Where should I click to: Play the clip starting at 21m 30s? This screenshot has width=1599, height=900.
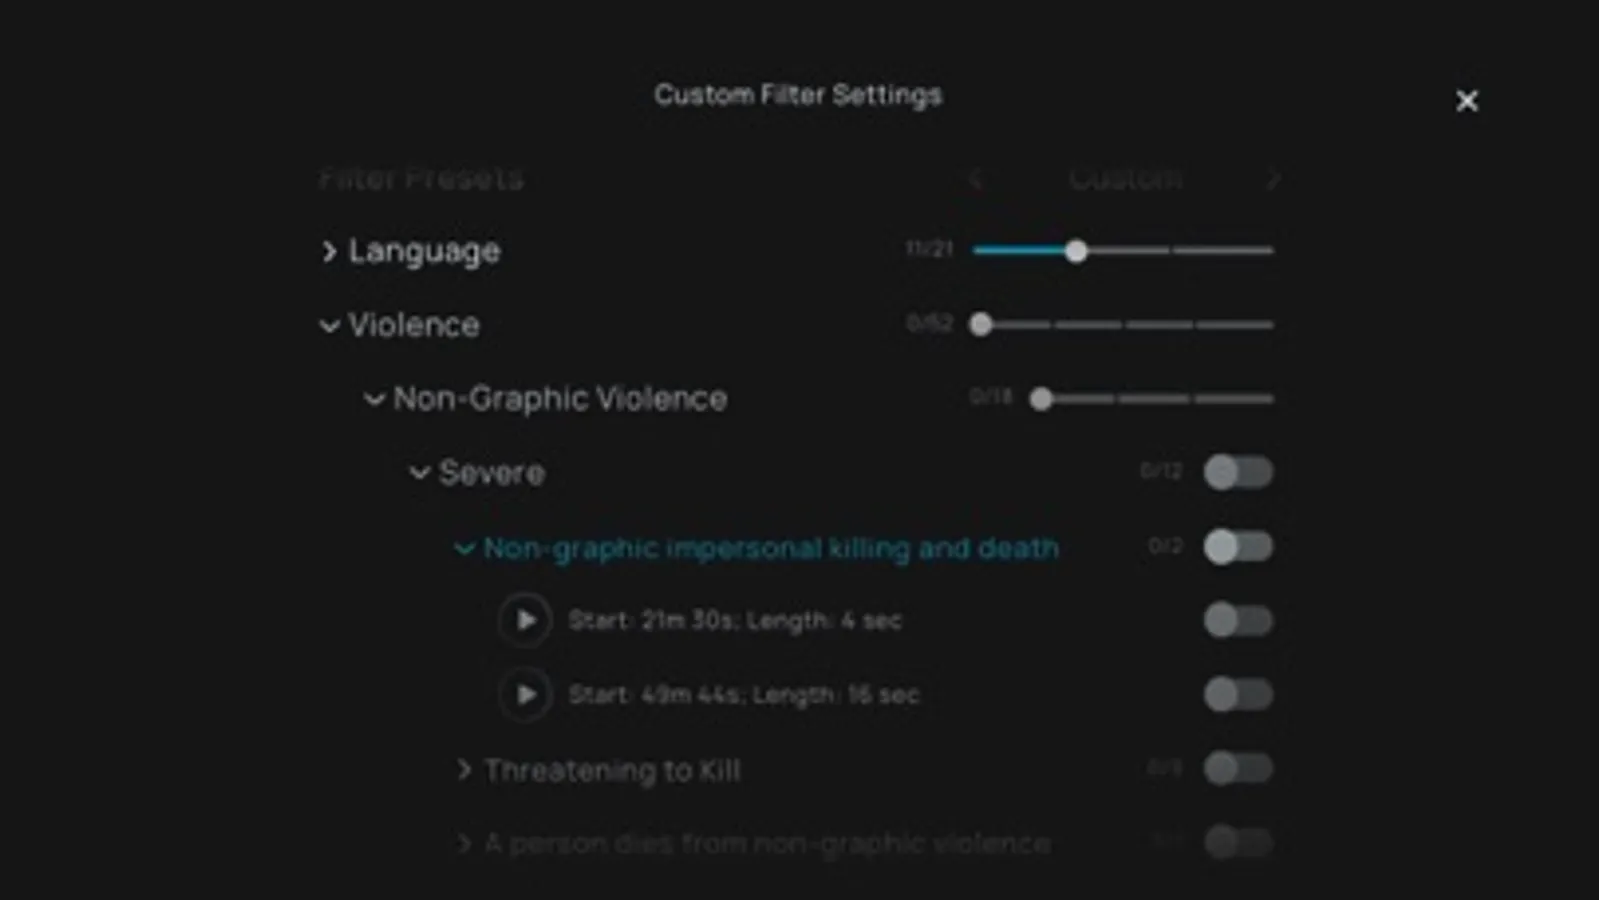click(x=525, y=621)
